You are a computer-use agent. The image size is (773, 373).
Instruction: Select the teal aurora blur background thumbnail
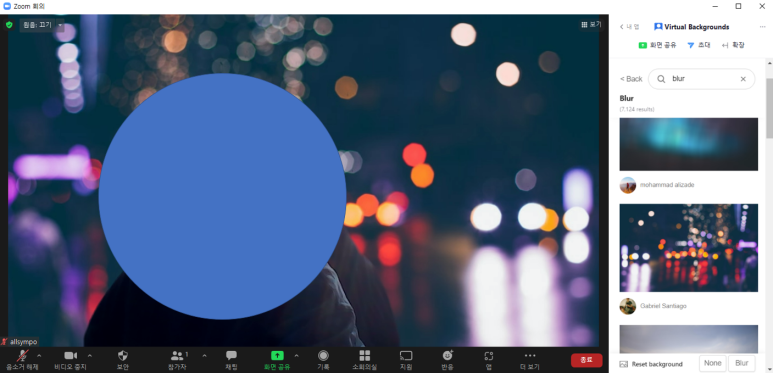689,144
